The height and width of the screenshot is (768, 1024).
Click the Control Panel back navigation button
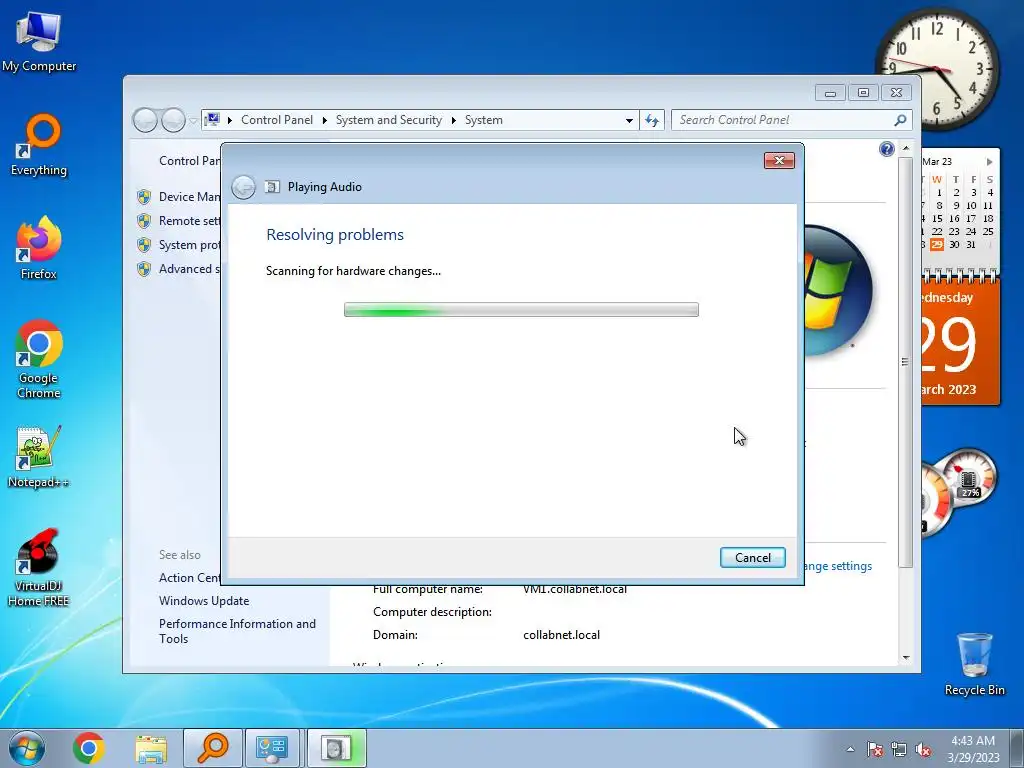coord(145,120)
